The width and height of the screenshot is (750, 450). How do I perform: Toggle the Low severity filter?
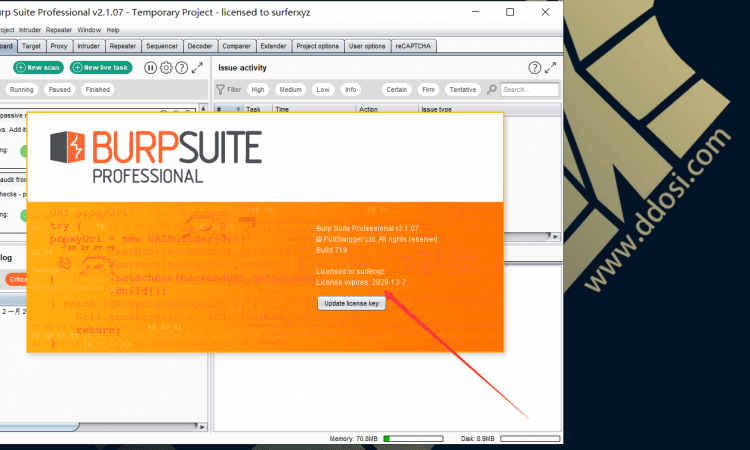point(323,89)
